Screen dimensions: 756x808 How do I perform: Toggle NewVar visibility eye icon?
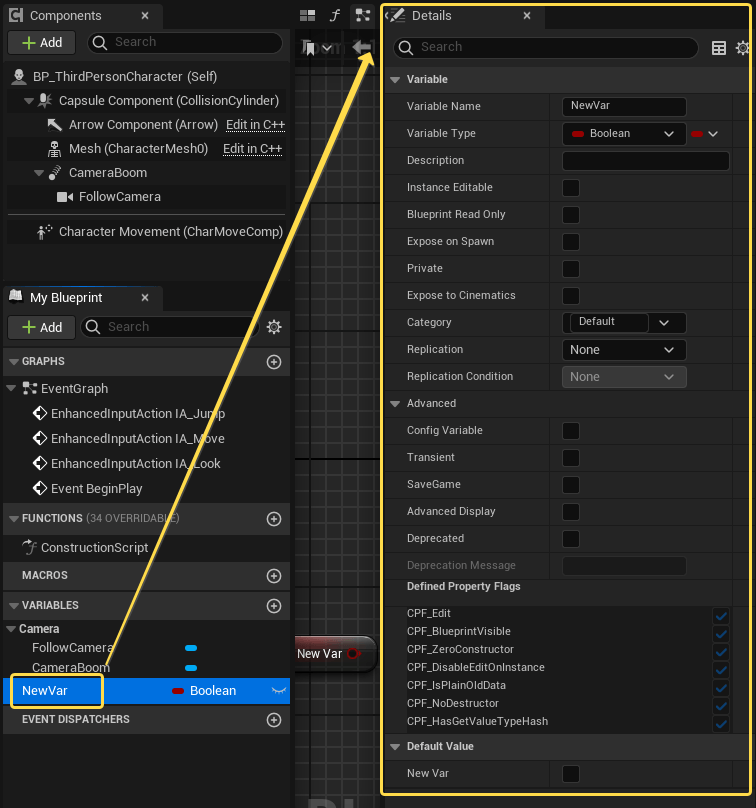pos(278,691)
